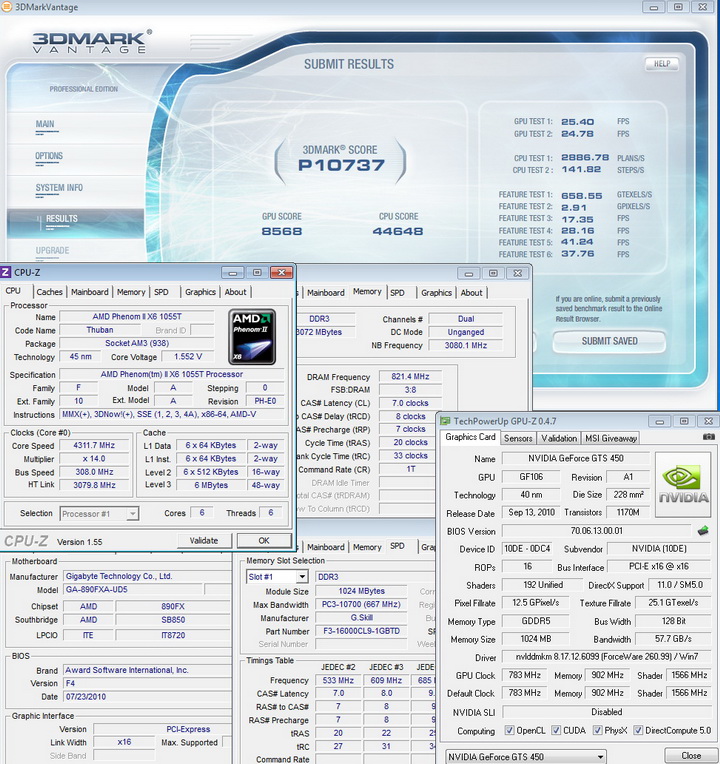Viewport: 720px width, 764px height.
Task: Close the CPU-Z window with red X
Action: coord(282,273)
